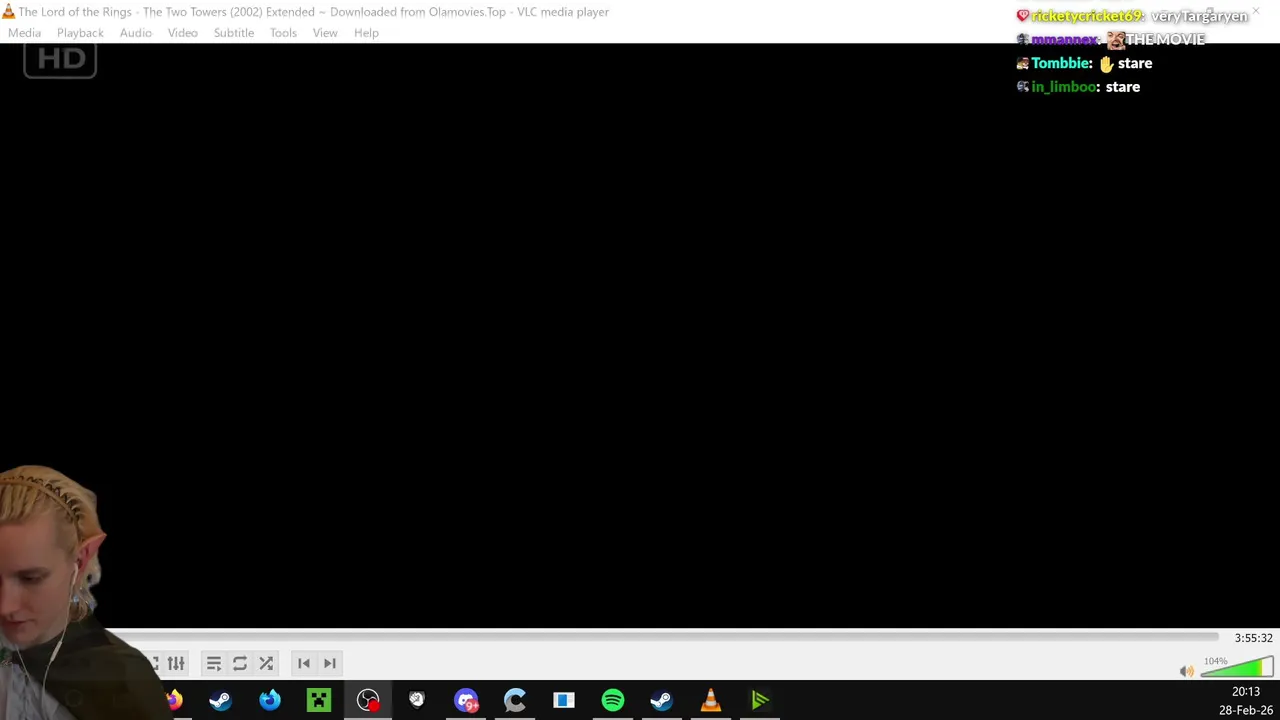Click the date 28-Feb-26
This screenshot has height=720, width=1280.
[1246, 710]
